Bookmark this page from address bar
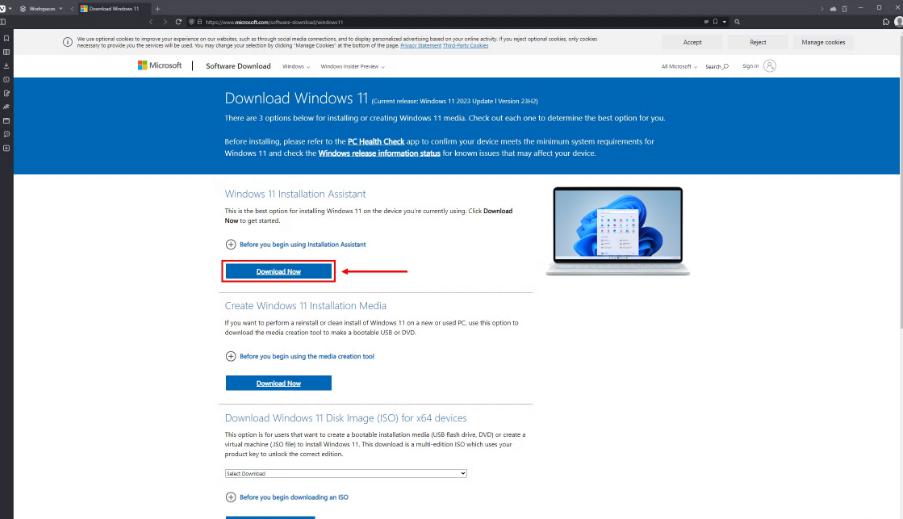903x519 pixels. [715, 22]
